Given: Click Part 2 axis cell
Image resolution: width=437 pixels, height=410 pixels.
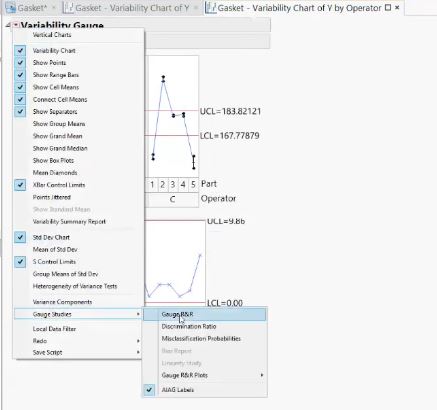Looking at the screenshot, I should point(162,184).
